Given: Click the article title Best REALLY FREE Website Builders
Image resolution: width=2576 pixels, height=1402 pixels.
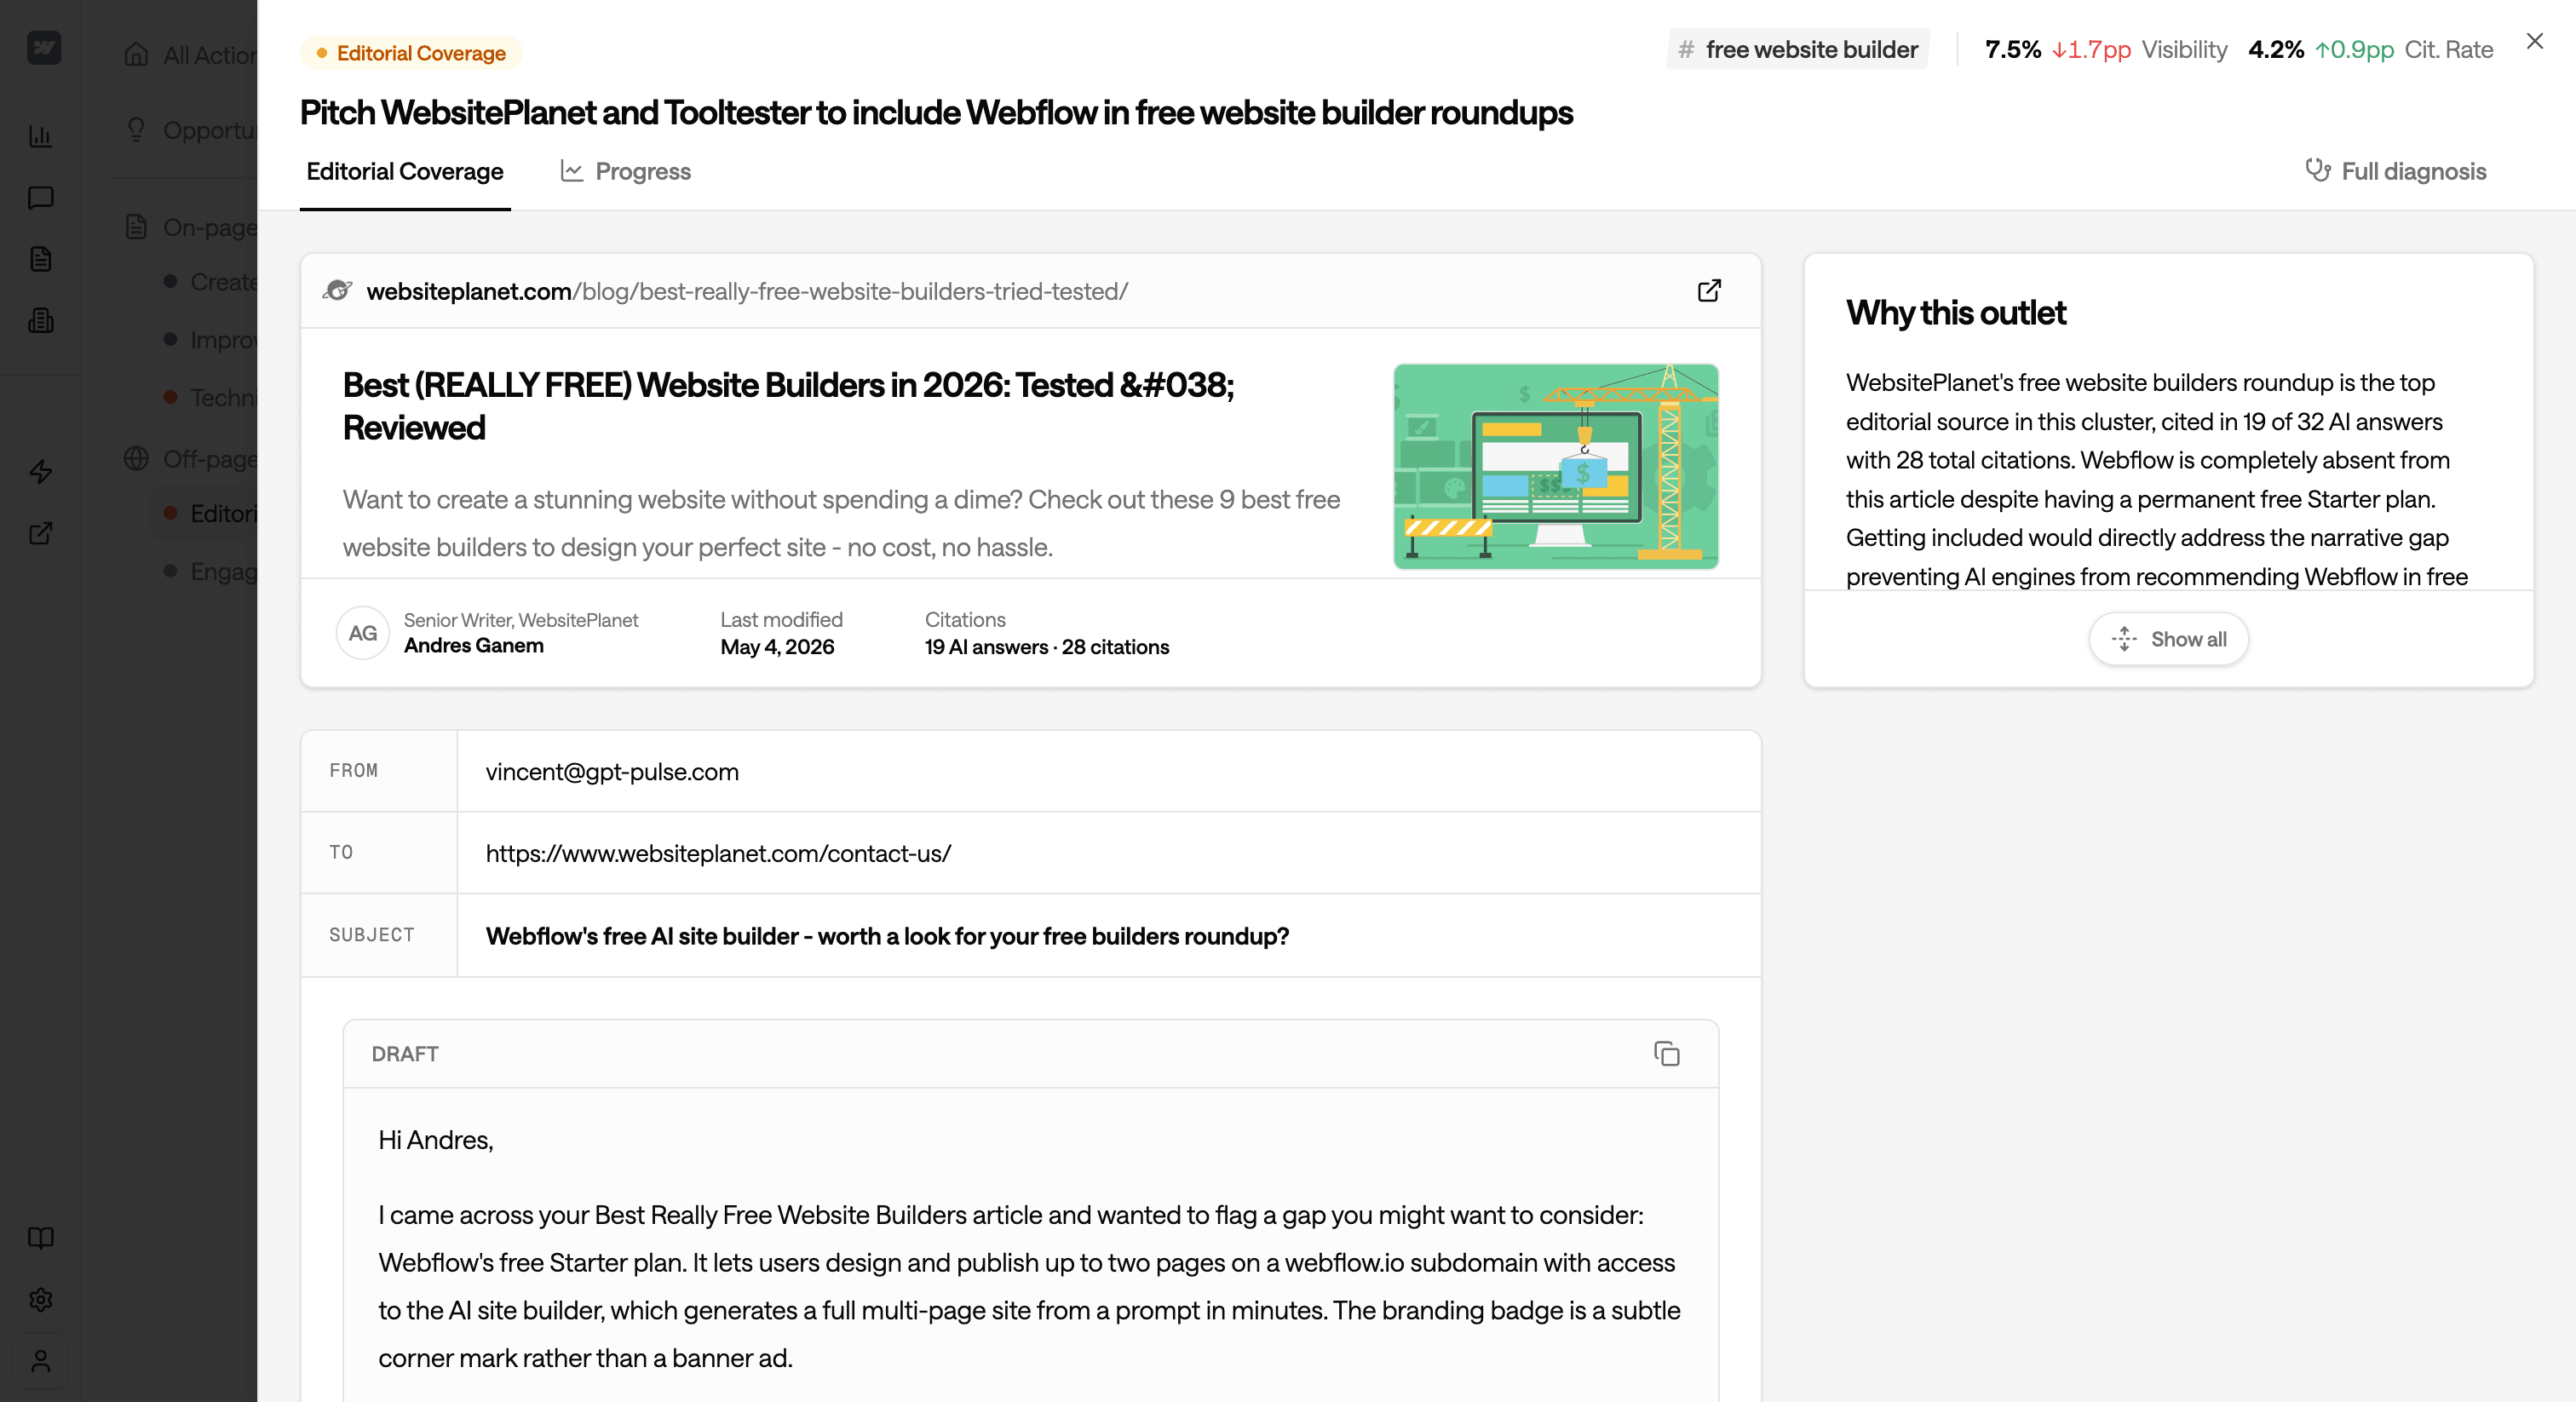Looking at the screenshot, I should [788, 406].
